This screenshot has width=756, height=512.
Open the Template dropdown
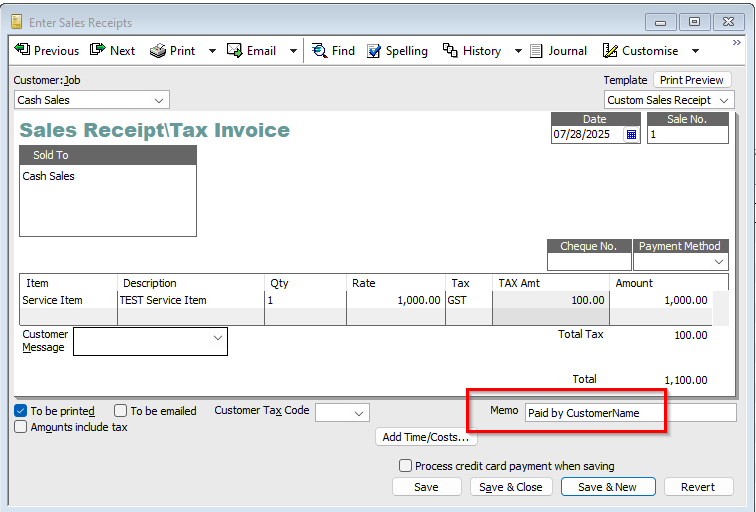723,100
